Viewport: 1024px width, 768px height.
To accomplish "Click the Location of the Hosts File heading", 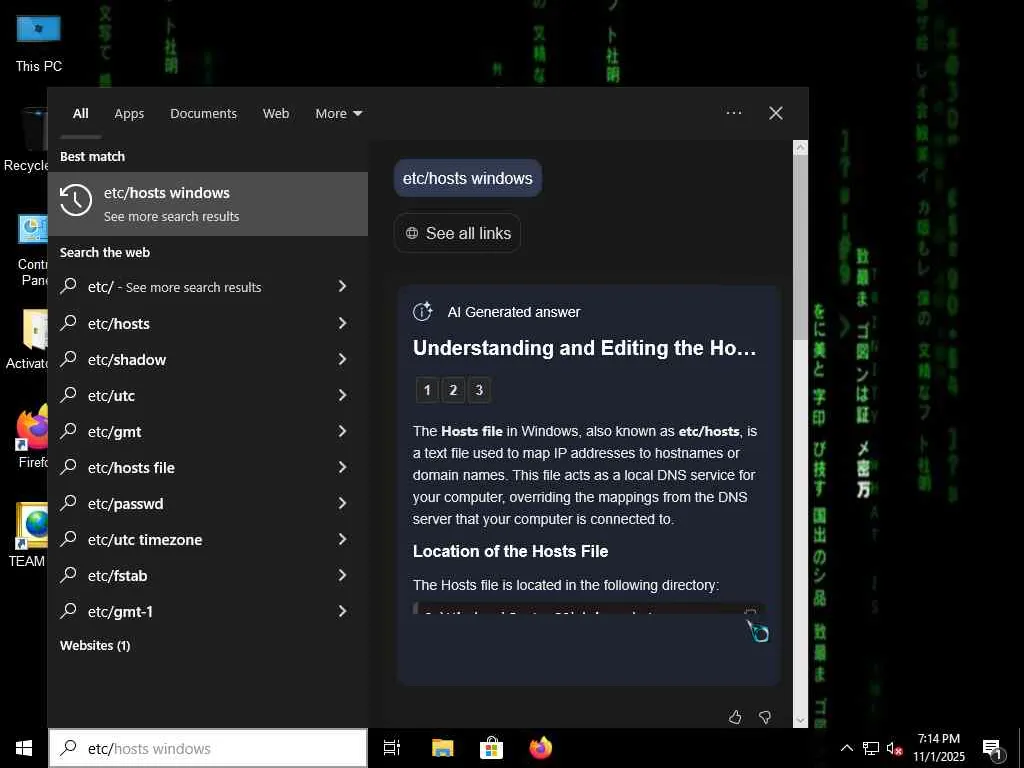I will click(510, 551).
